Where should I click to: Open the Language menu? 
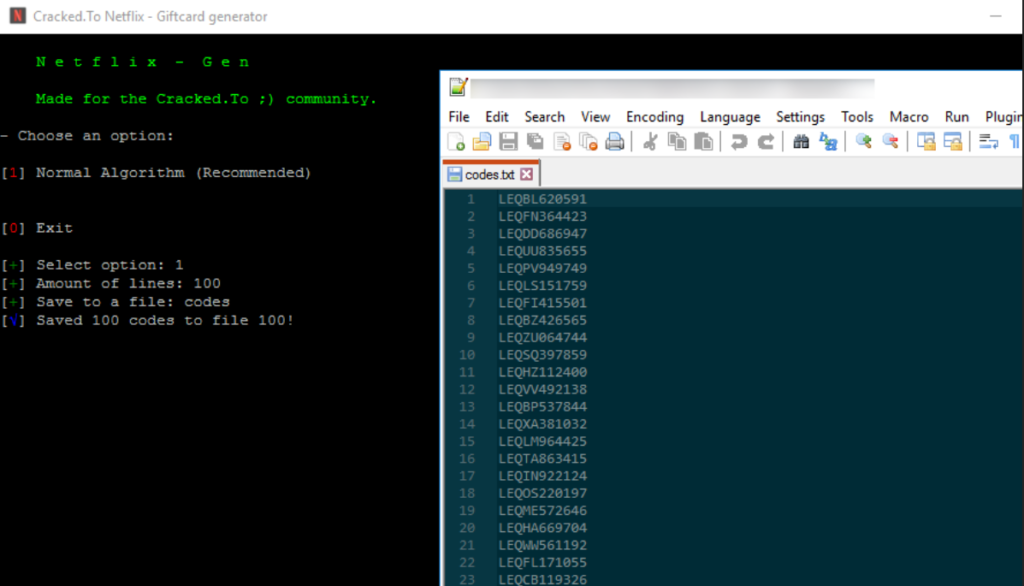(x=730, y=117)
